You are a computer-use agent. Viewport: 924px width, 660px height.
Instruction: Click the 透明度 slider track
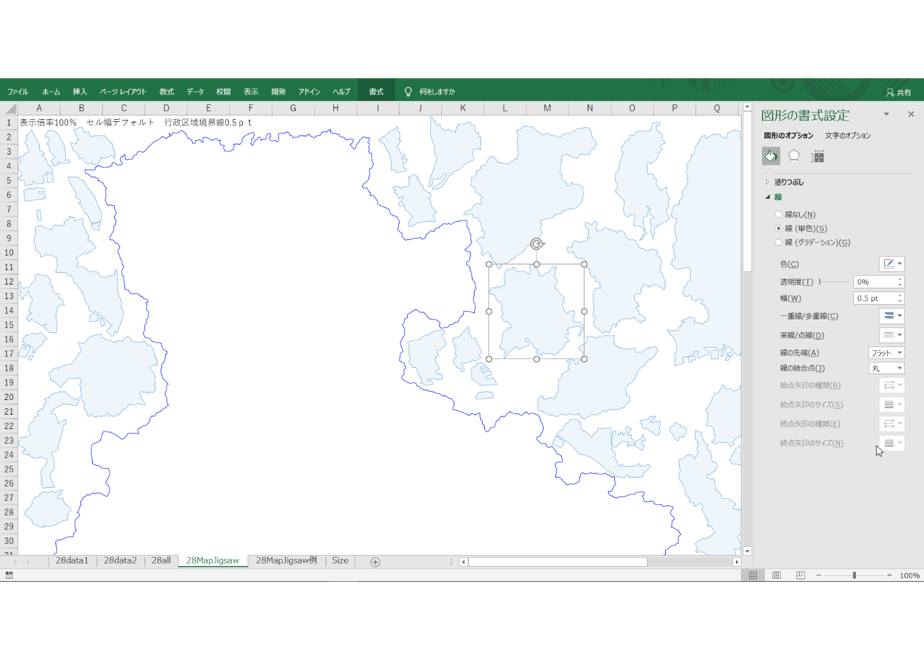(834, 282)
